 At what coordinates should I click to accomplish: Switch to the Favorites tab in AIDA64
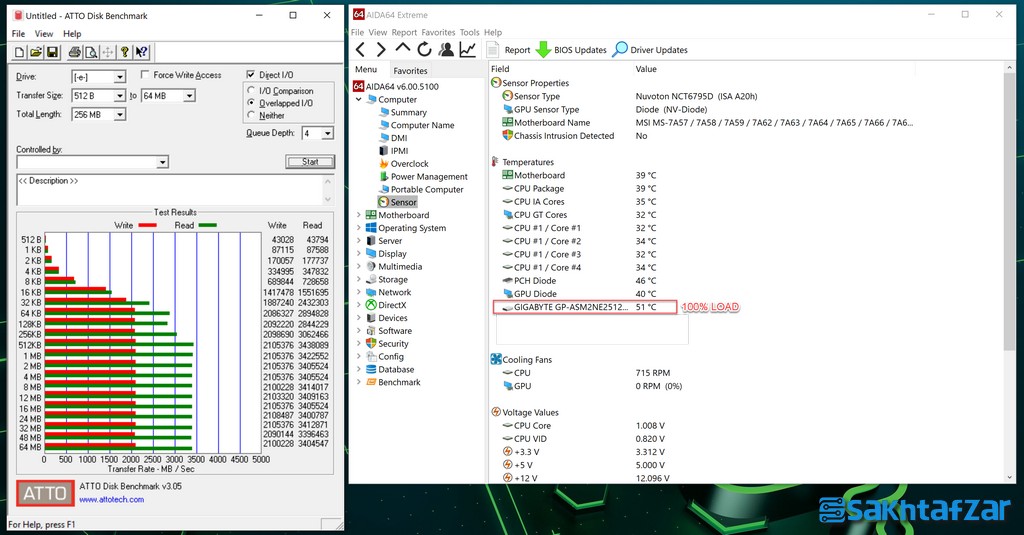(410, 71)
